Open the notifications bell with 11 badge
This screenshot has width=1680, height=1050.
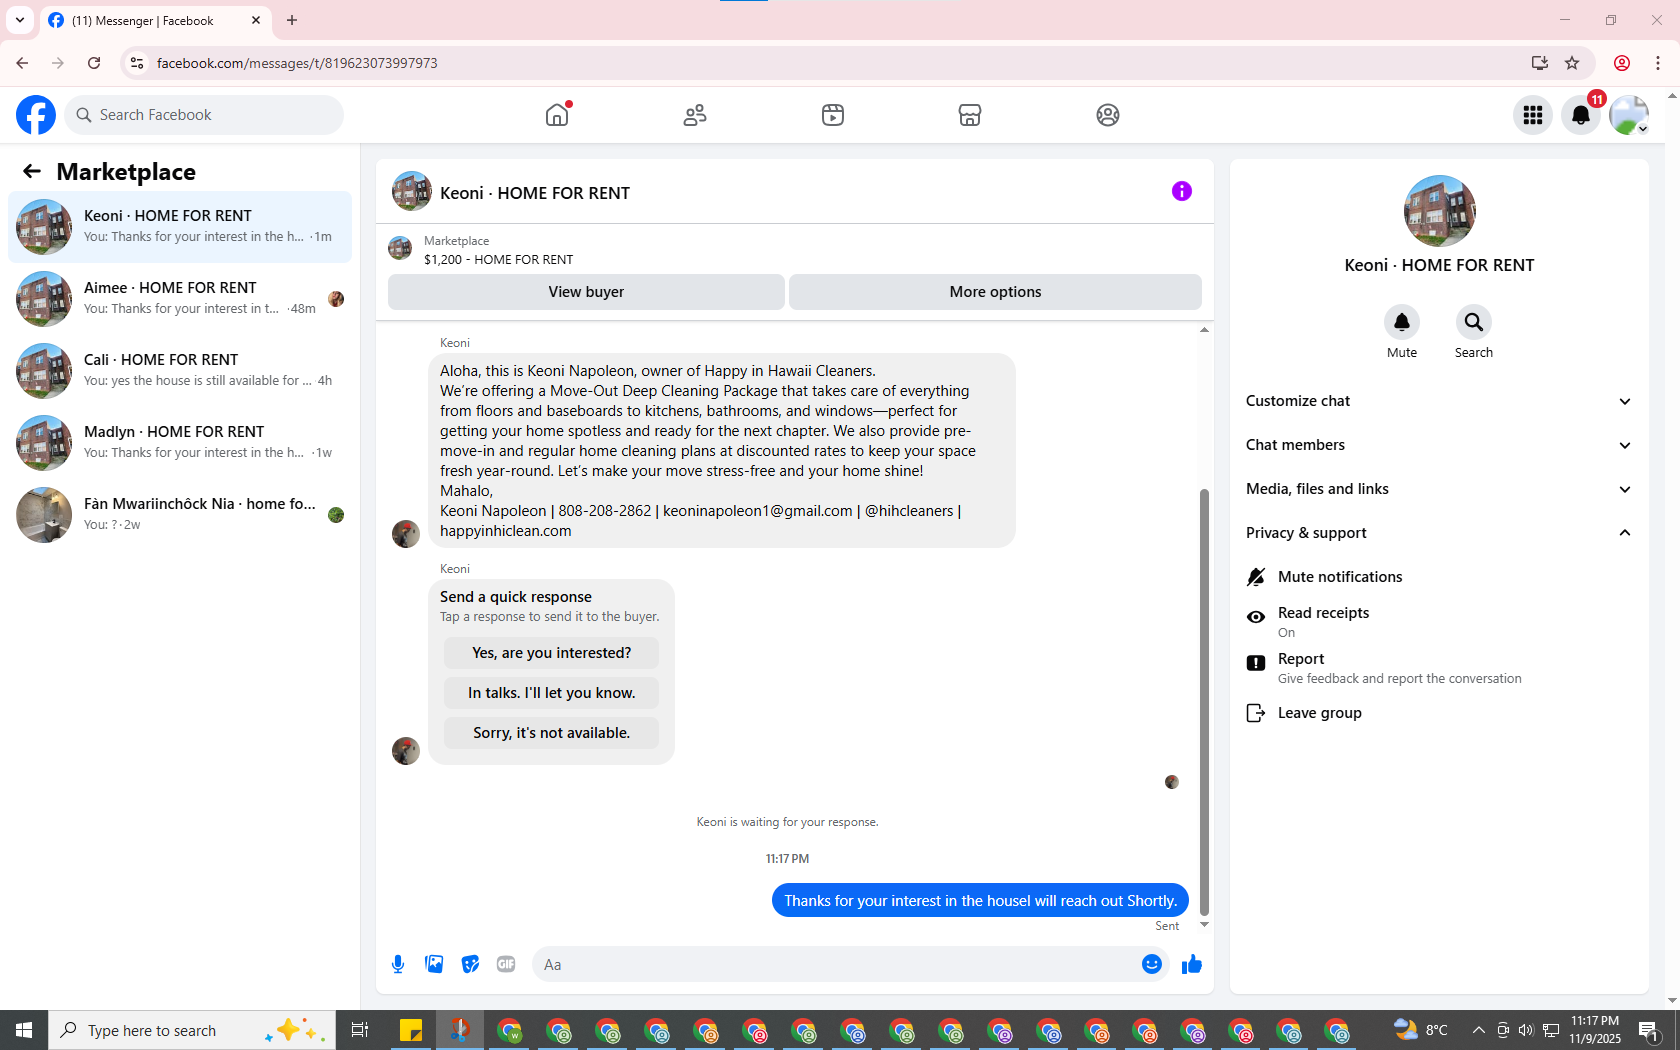coord(1581,115)
